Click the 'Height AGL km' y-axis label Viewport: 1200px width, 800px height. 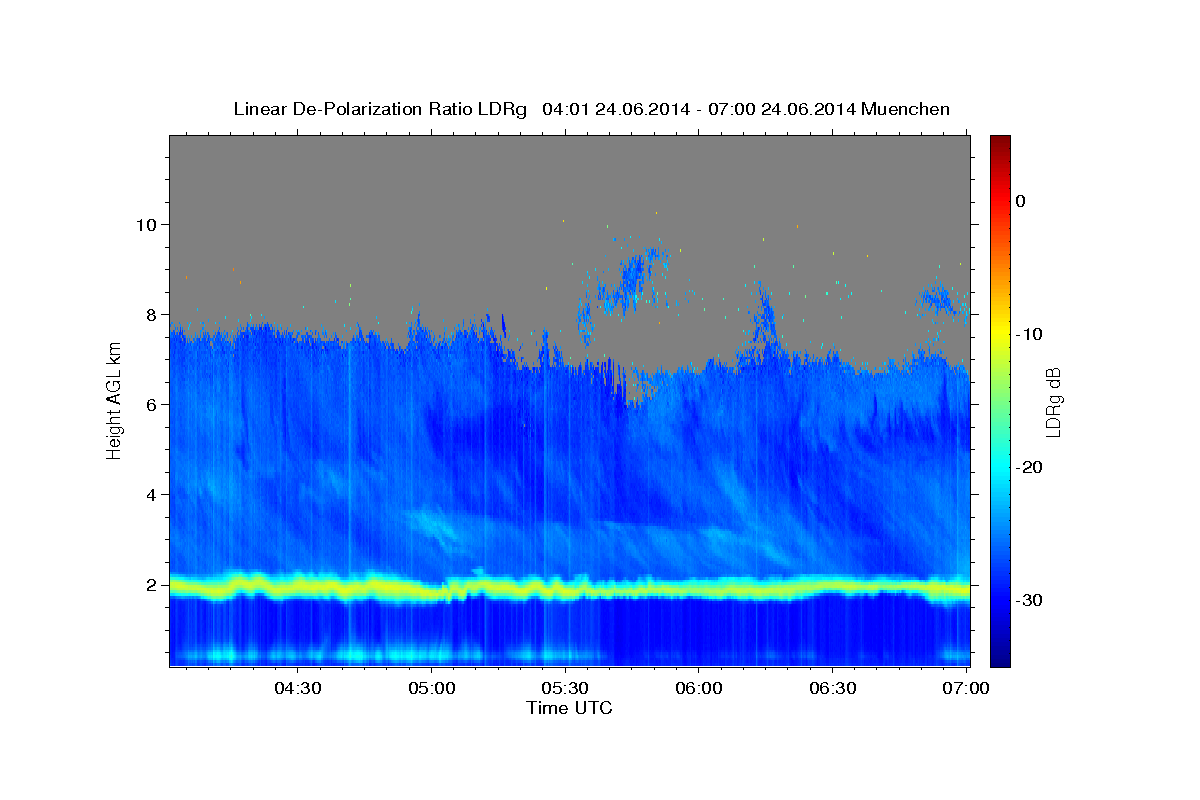[114, 400]
